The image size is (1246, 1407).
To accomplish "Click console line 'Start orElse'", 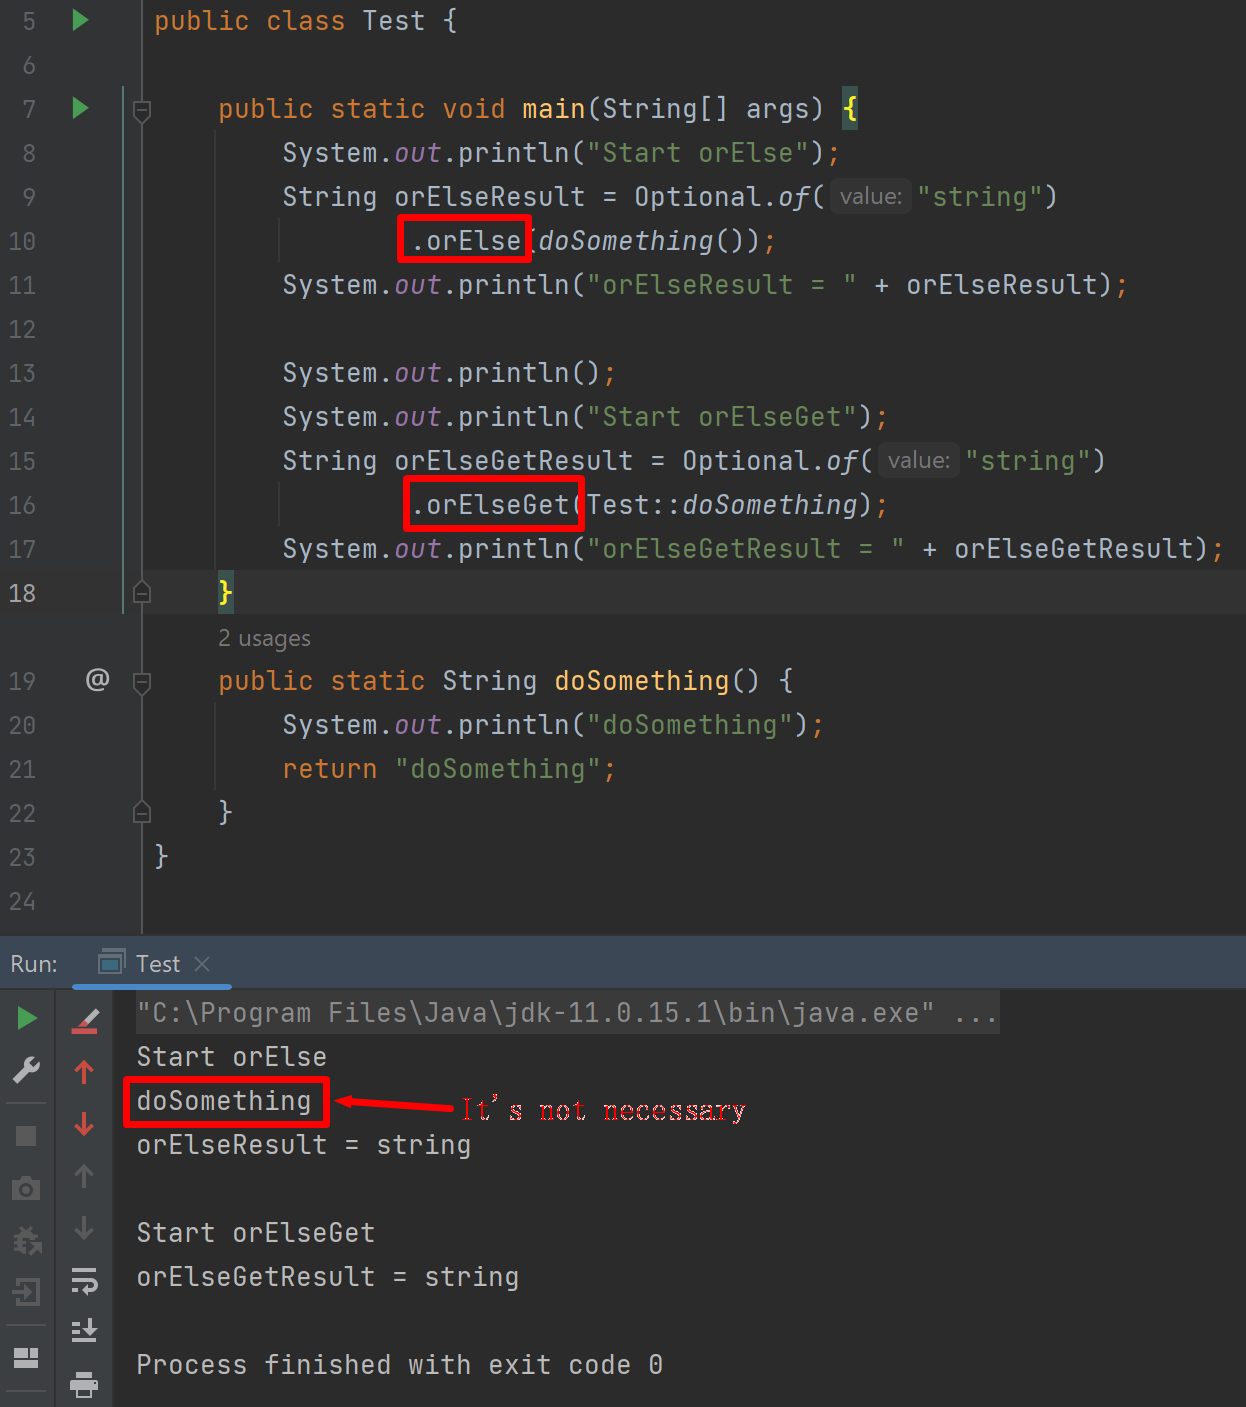I will coord(232,1057).
